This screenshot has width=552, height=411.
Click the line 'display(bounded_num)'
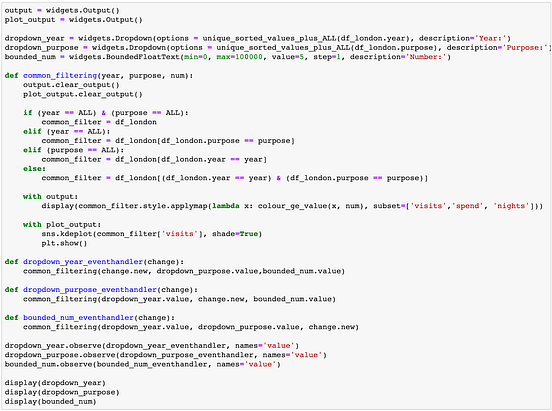click(x=50, y=401)
